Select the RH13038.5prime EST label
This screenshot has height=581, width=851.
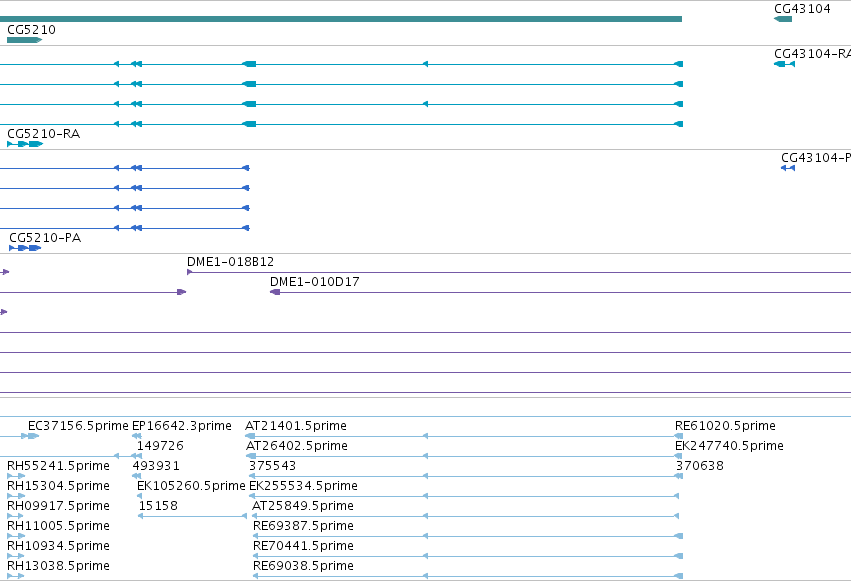(58, 566)
